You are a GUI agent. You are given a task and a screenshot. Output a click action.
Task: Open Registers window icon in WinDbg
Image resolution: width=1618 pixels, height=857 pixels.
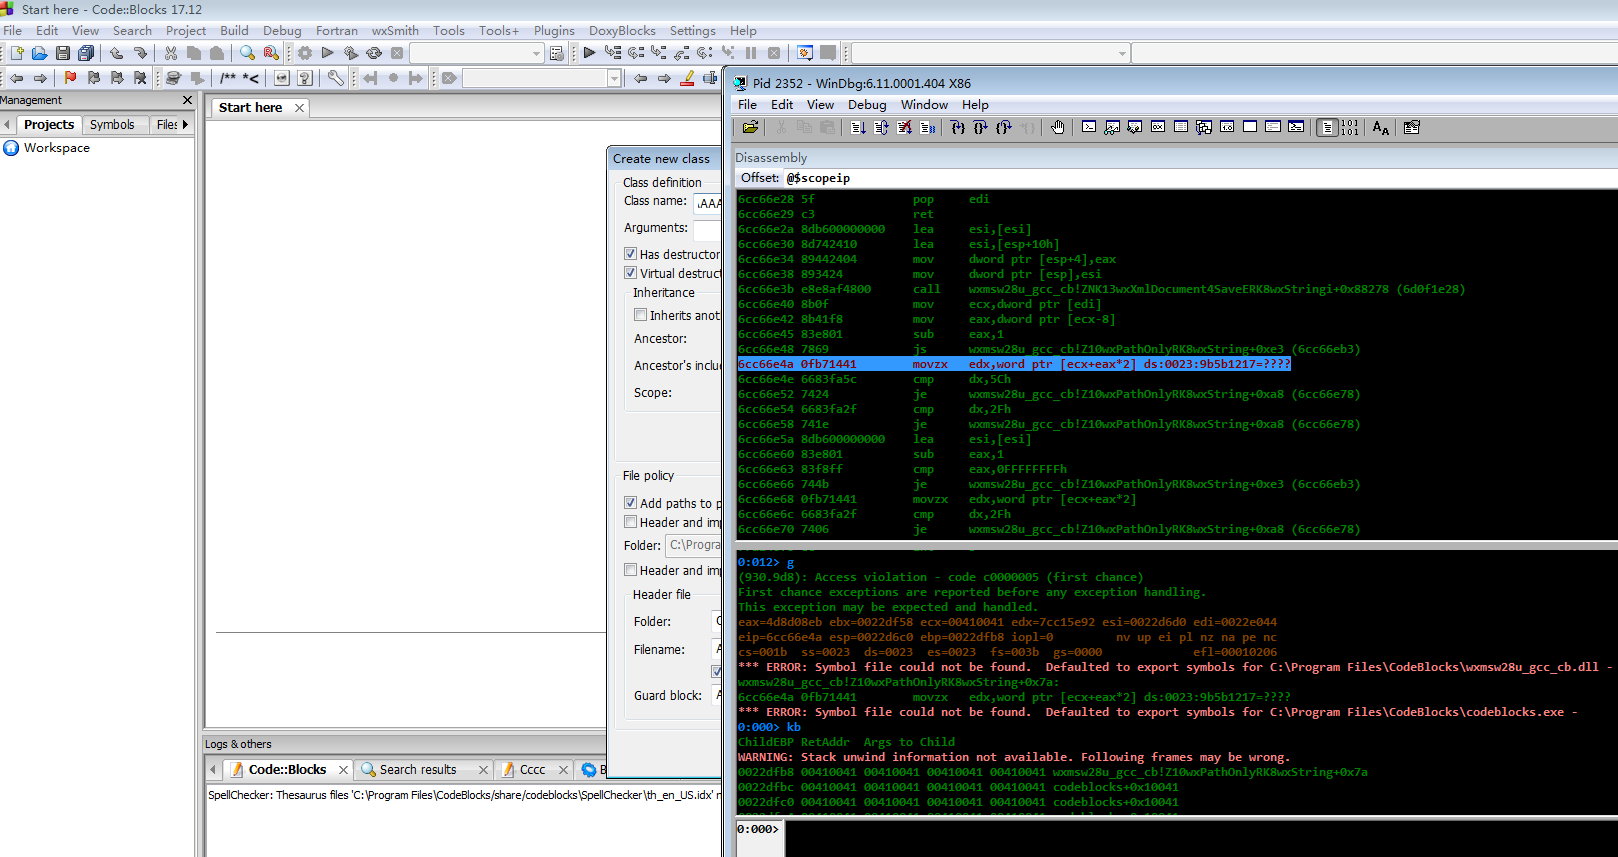coord(1158,127)
